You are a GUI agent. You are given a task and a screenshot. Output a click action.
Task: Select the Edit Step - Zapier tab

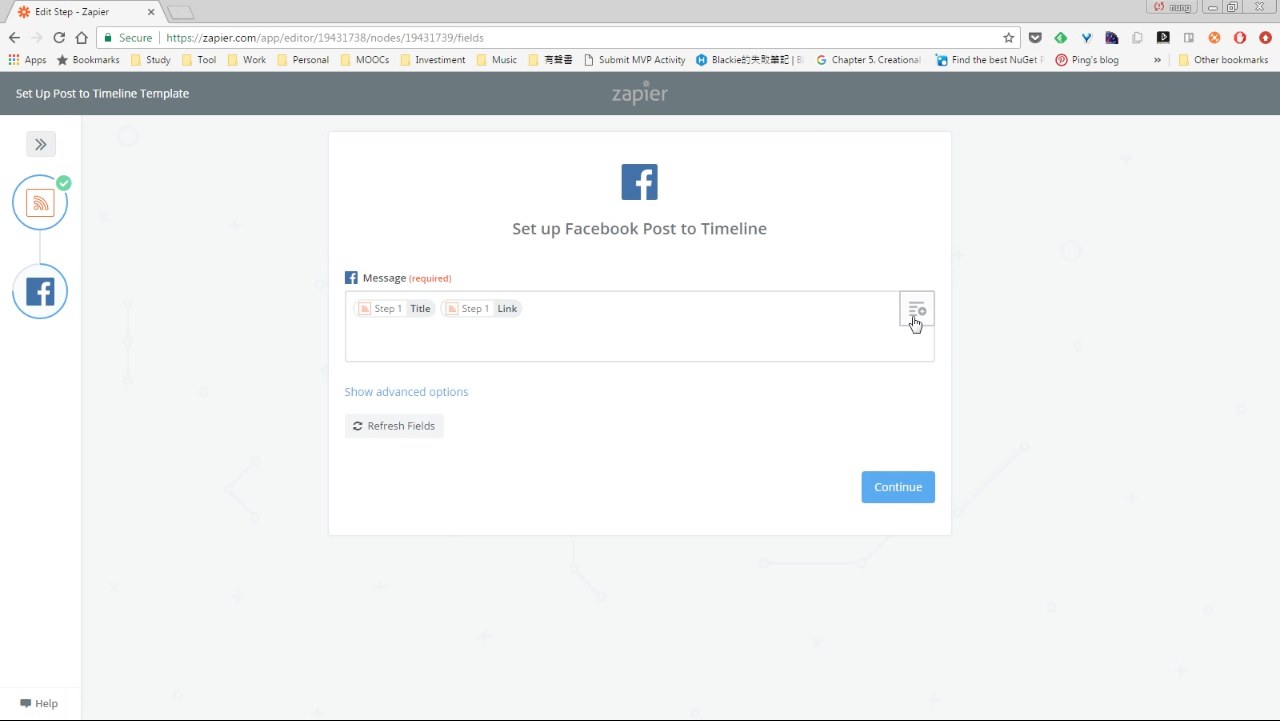[x=85, y=12]
